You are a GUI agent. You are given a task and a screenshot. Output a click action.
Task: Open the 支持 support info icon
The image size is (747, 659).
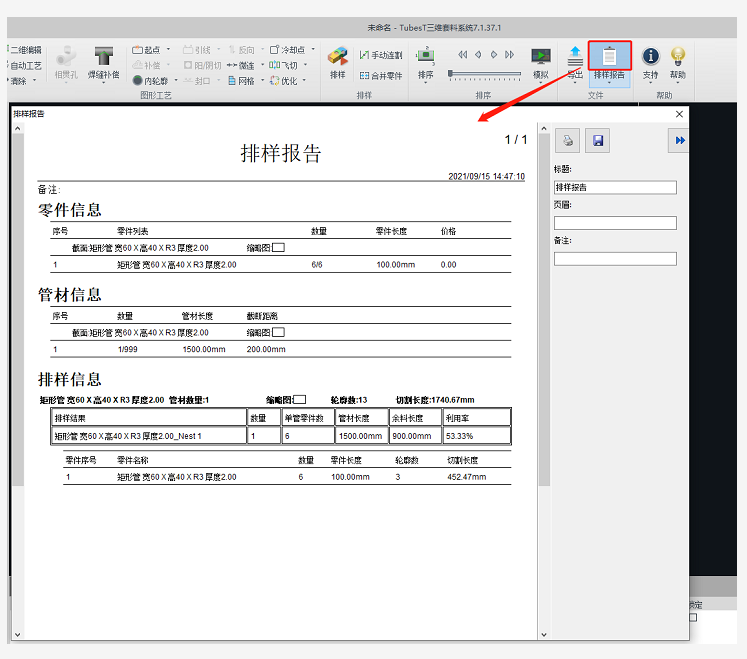651,62
